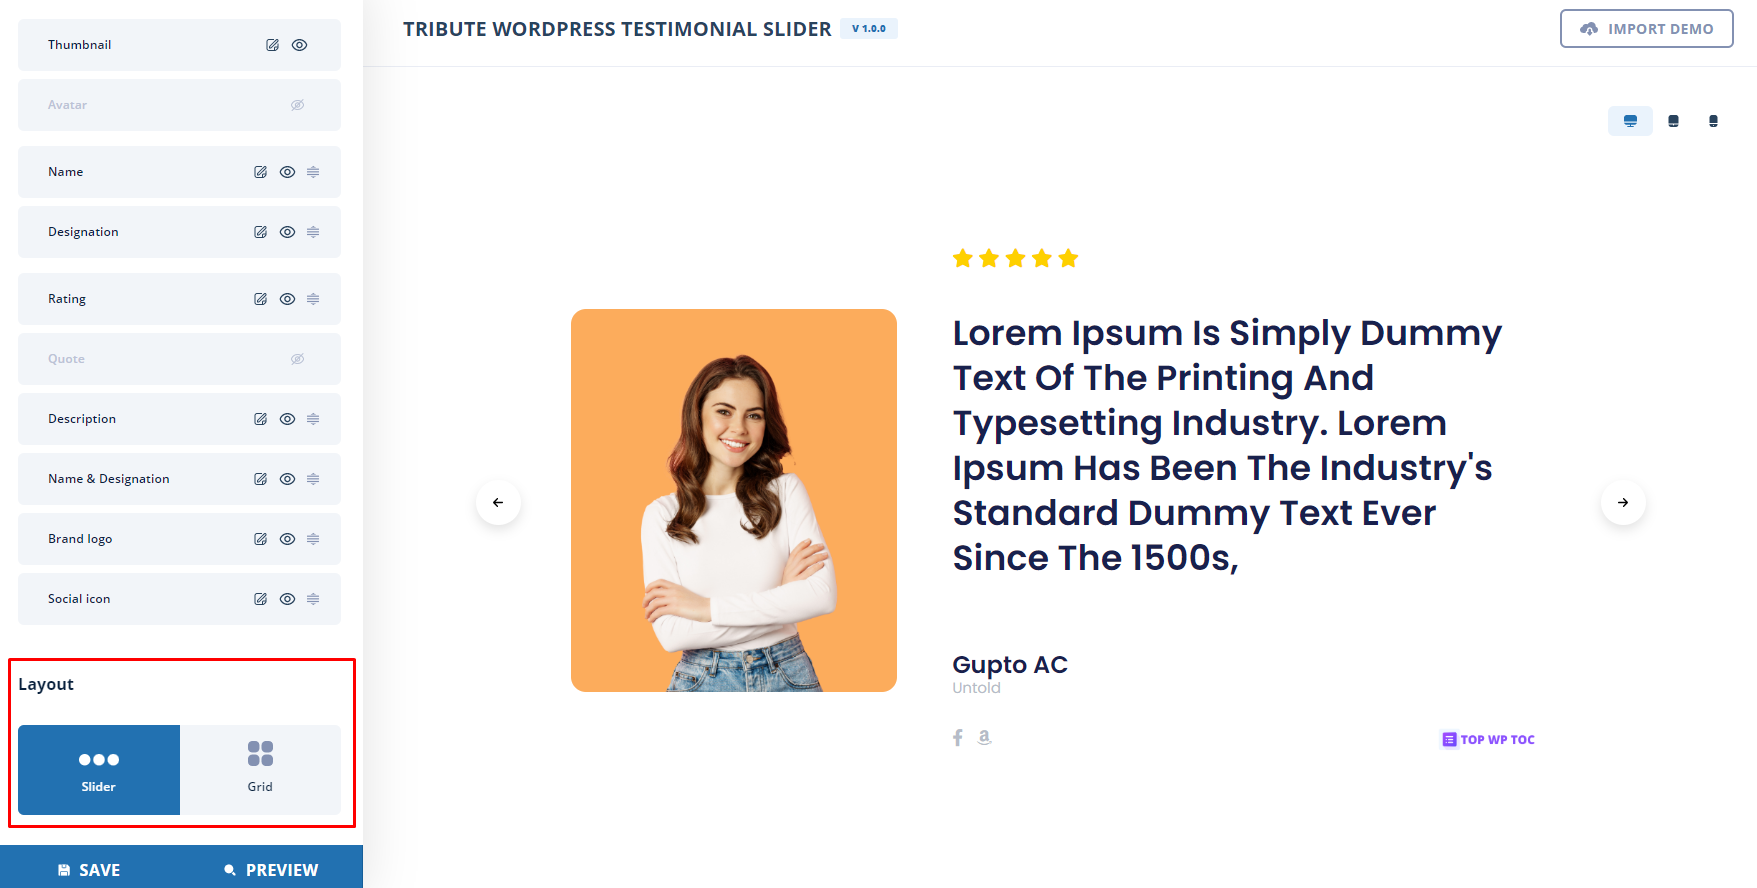This screenshot has width=1757, height=888.
Task: Edit the Designation element
Action: pyautogui.click(x=260, y=232)
